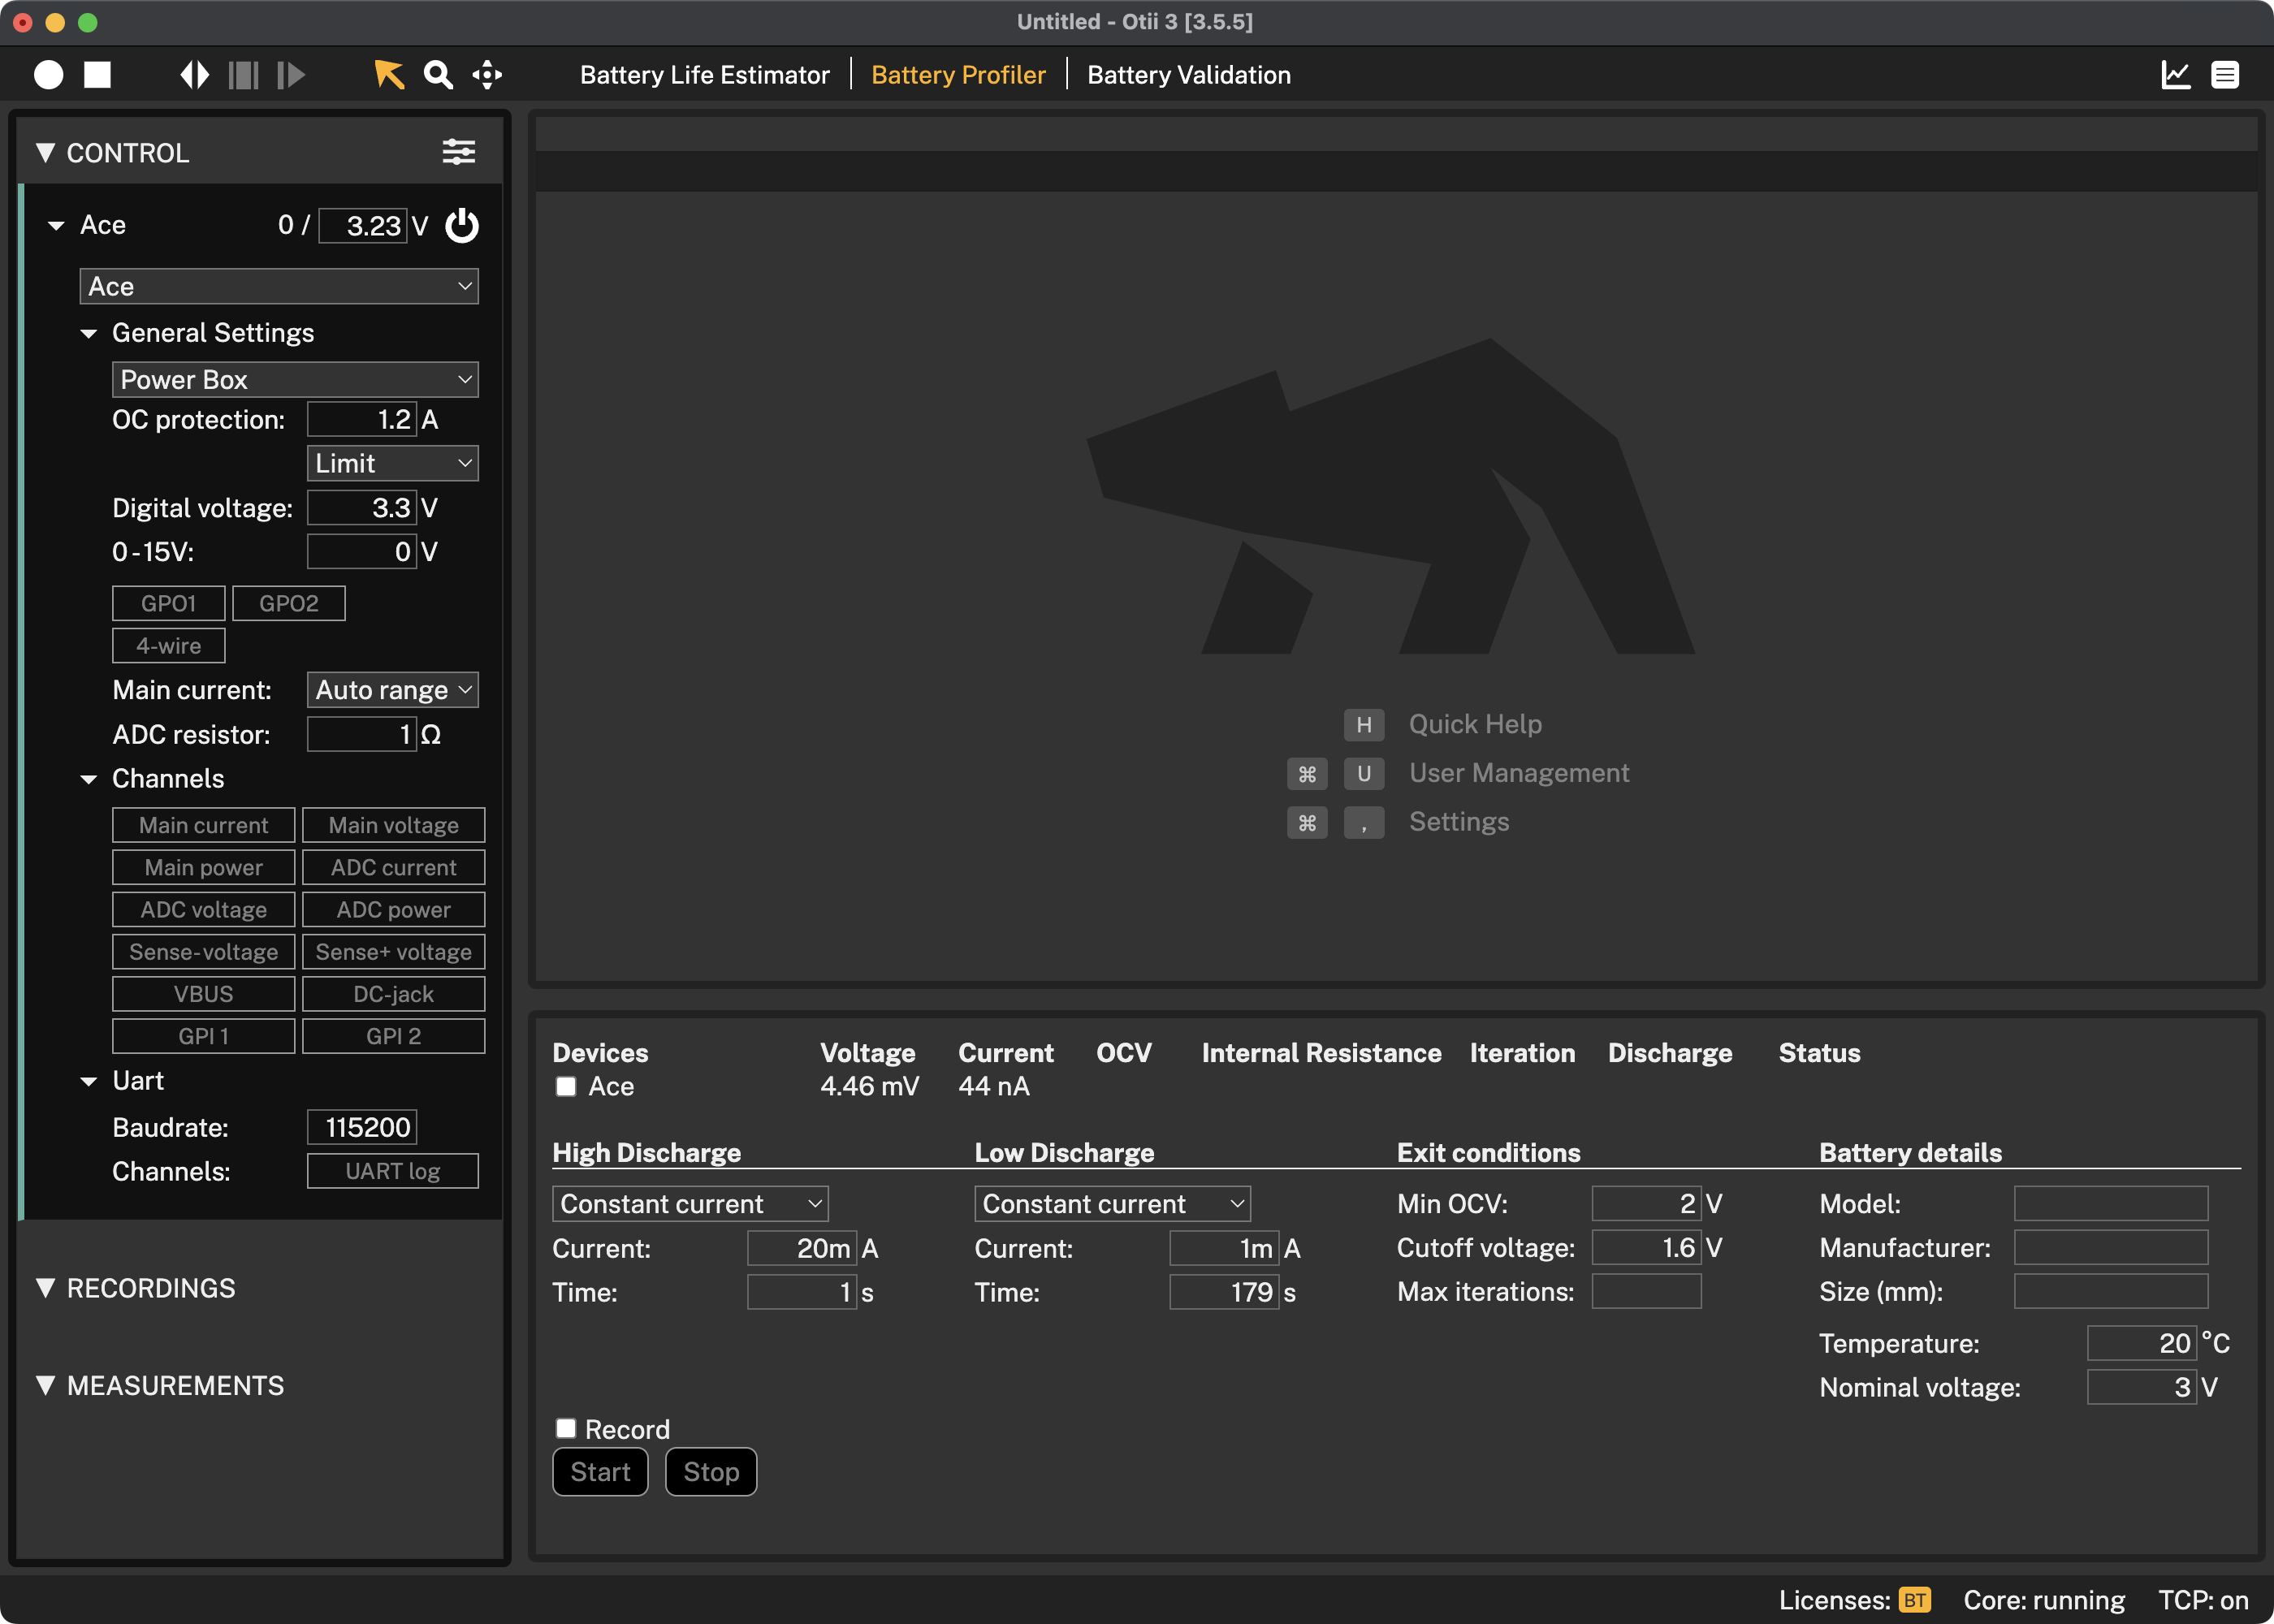Open Battery Validation tab
The image size is (2274, 1624).
1189,75
